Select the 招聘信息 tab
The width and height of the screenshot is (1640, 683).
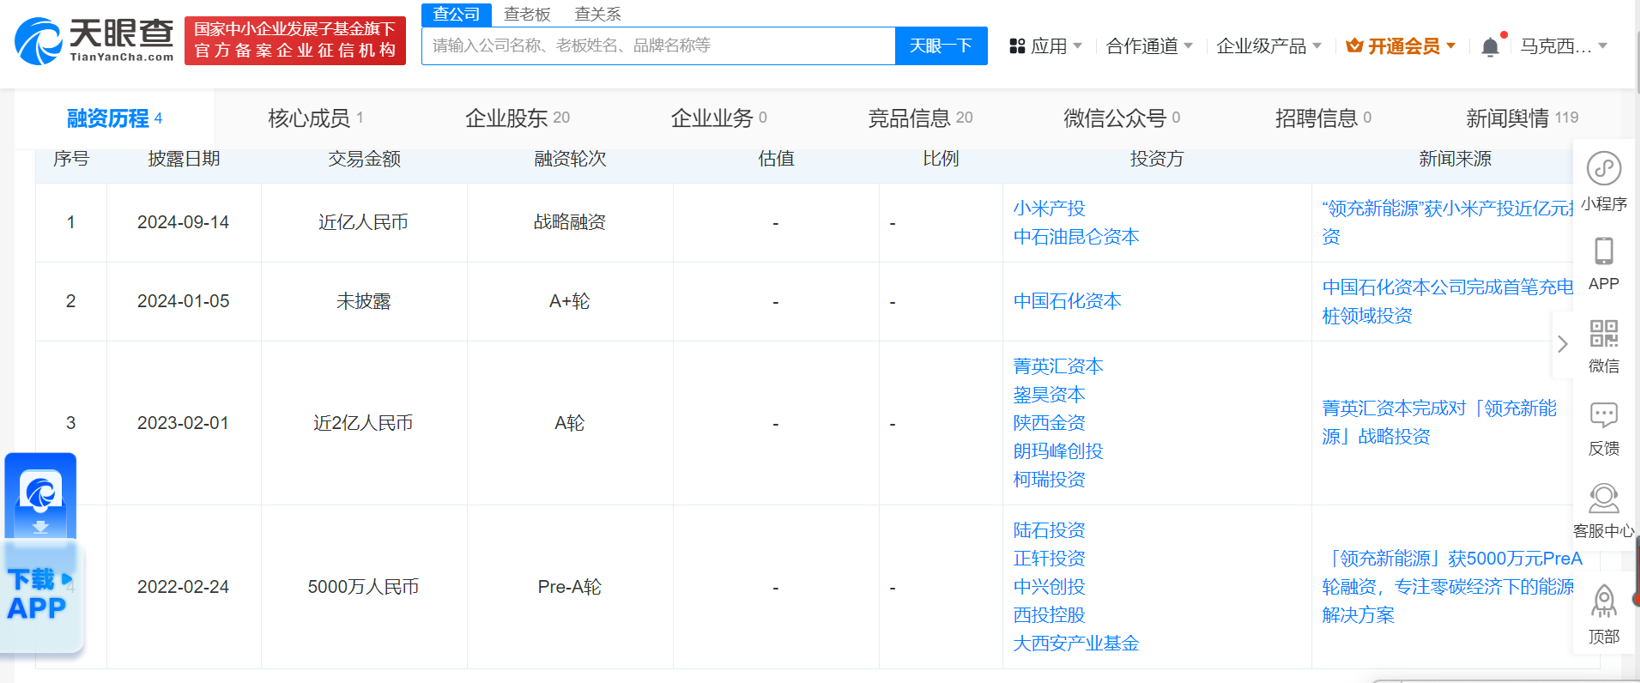[1323, 118]
